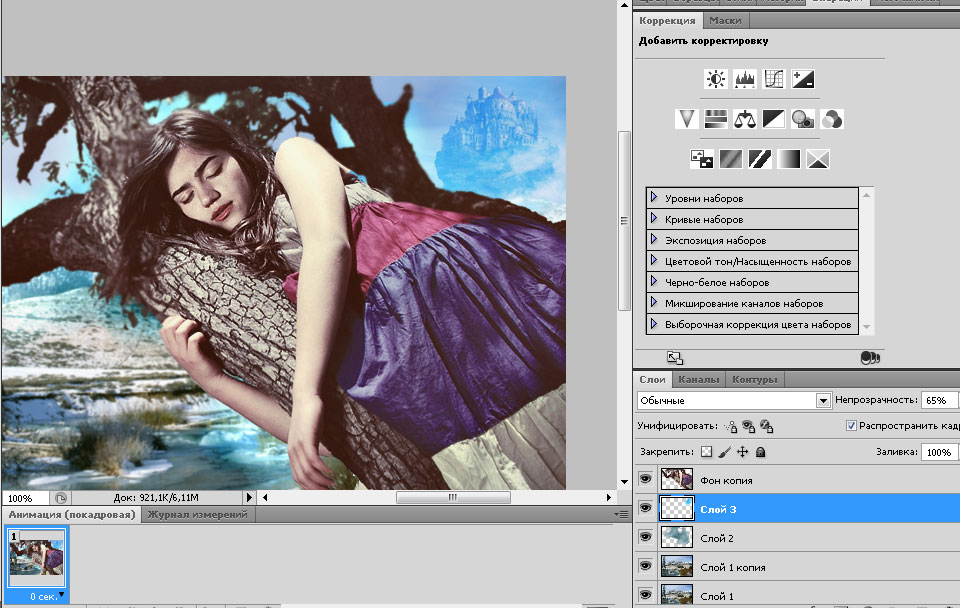Screen dimensions: 960x608
Task: Click the Заливка 100% fill field
Action: point(939,452)
